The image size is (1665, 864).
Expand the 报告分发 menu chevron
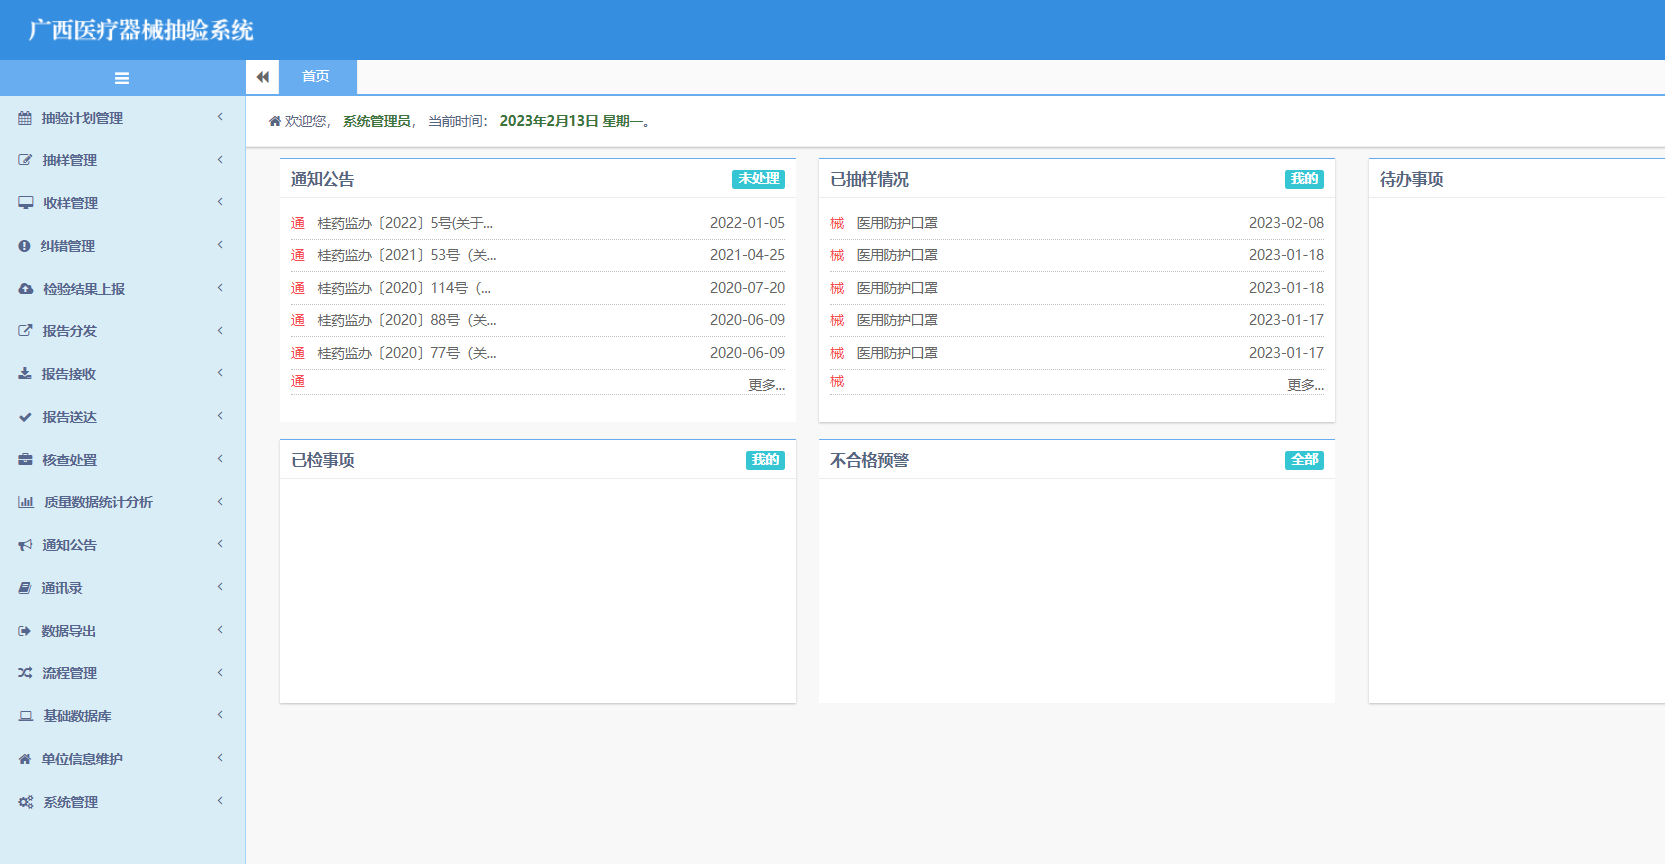[220, 330]
